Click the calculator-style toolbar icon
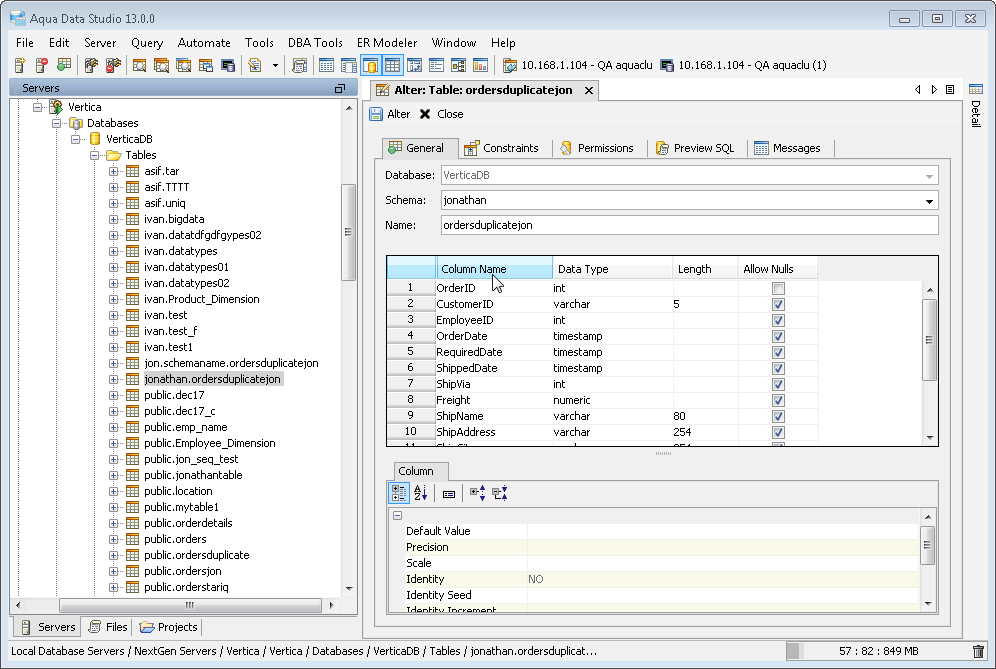Screen dimensions: 996x669 click(x=299, y=65)
